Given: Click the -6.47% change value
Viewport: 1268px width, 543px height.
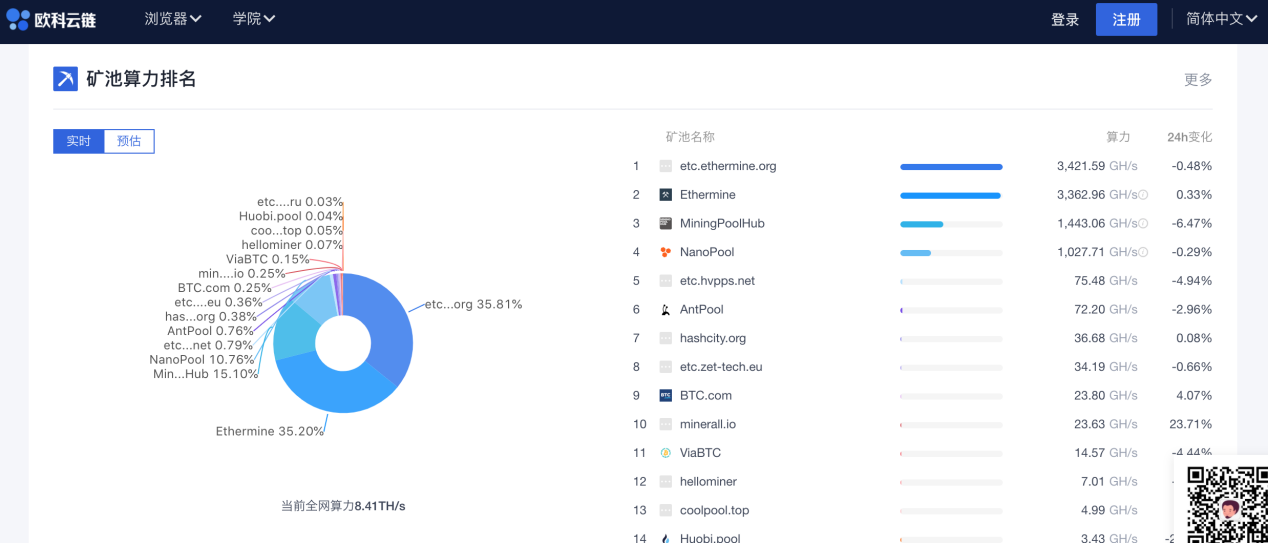Looking at the screenshot, I should point(1192,223).
